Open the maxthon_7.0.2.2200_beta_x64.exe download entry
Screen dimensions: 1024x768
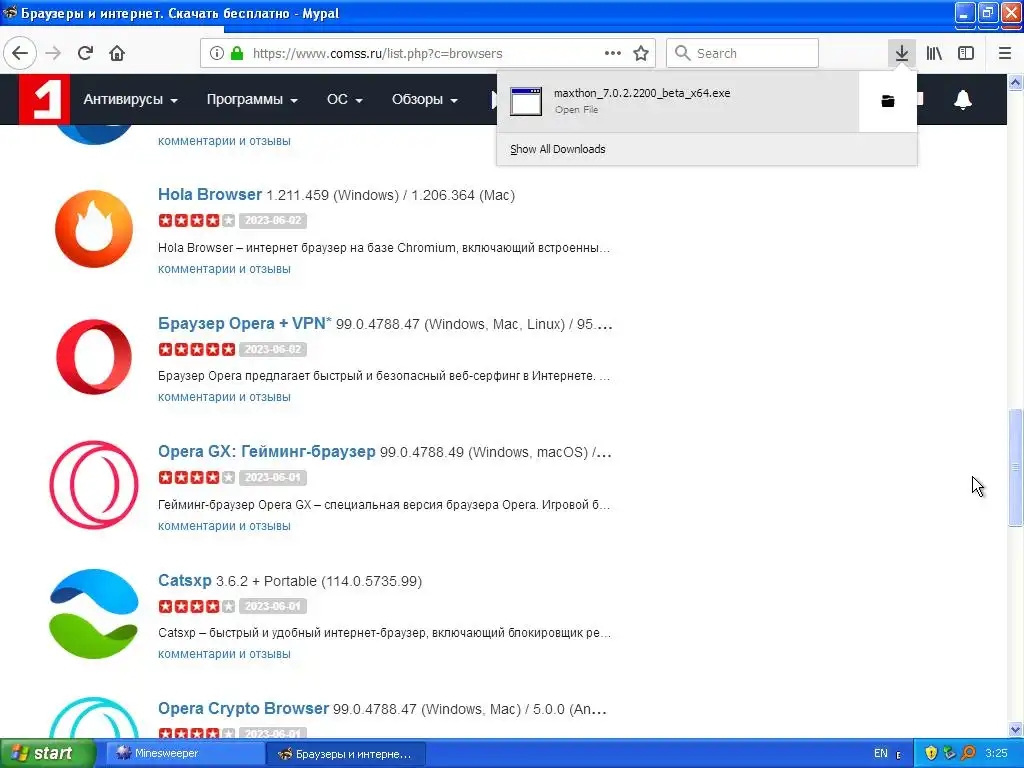point(678,101)
